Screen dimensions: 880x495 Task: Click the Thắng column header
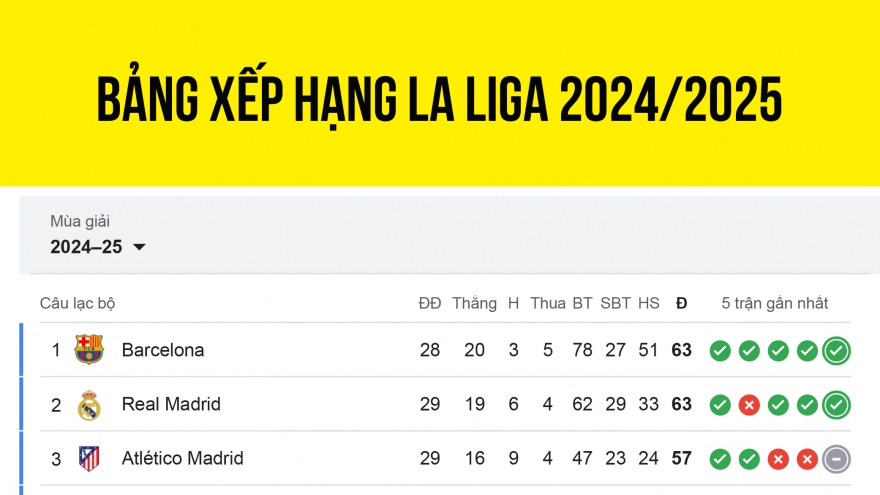474,303
